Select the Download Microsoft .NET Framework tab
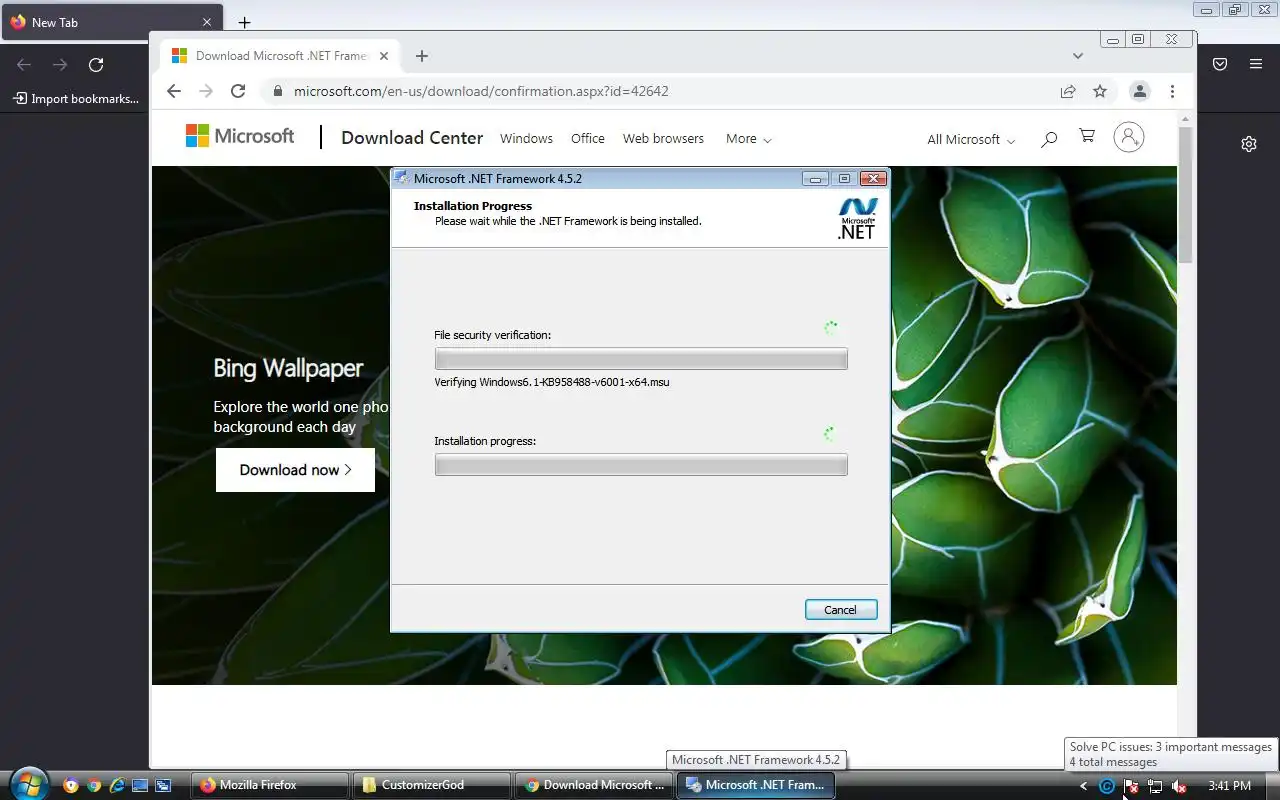This screenshot has width=1280, height=800. 280,56
